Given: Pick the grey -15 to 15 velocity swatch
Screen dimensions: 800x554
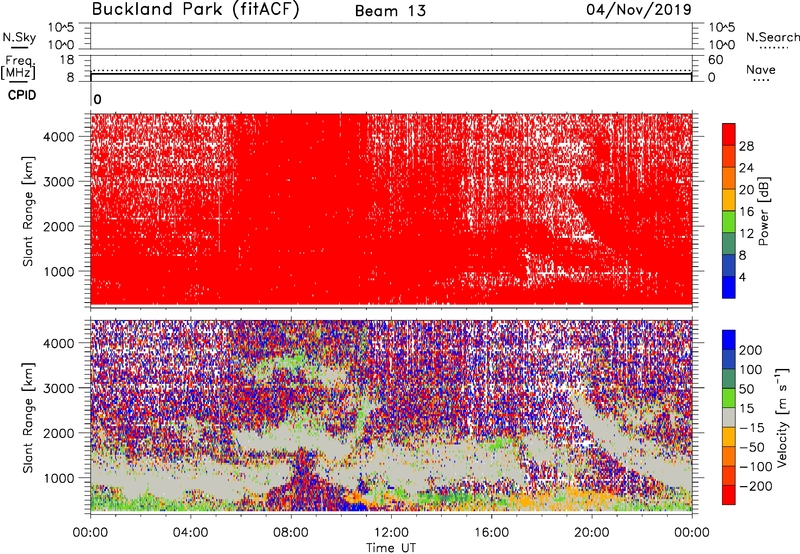Looking at the screenshot, I should coord(729,417).
